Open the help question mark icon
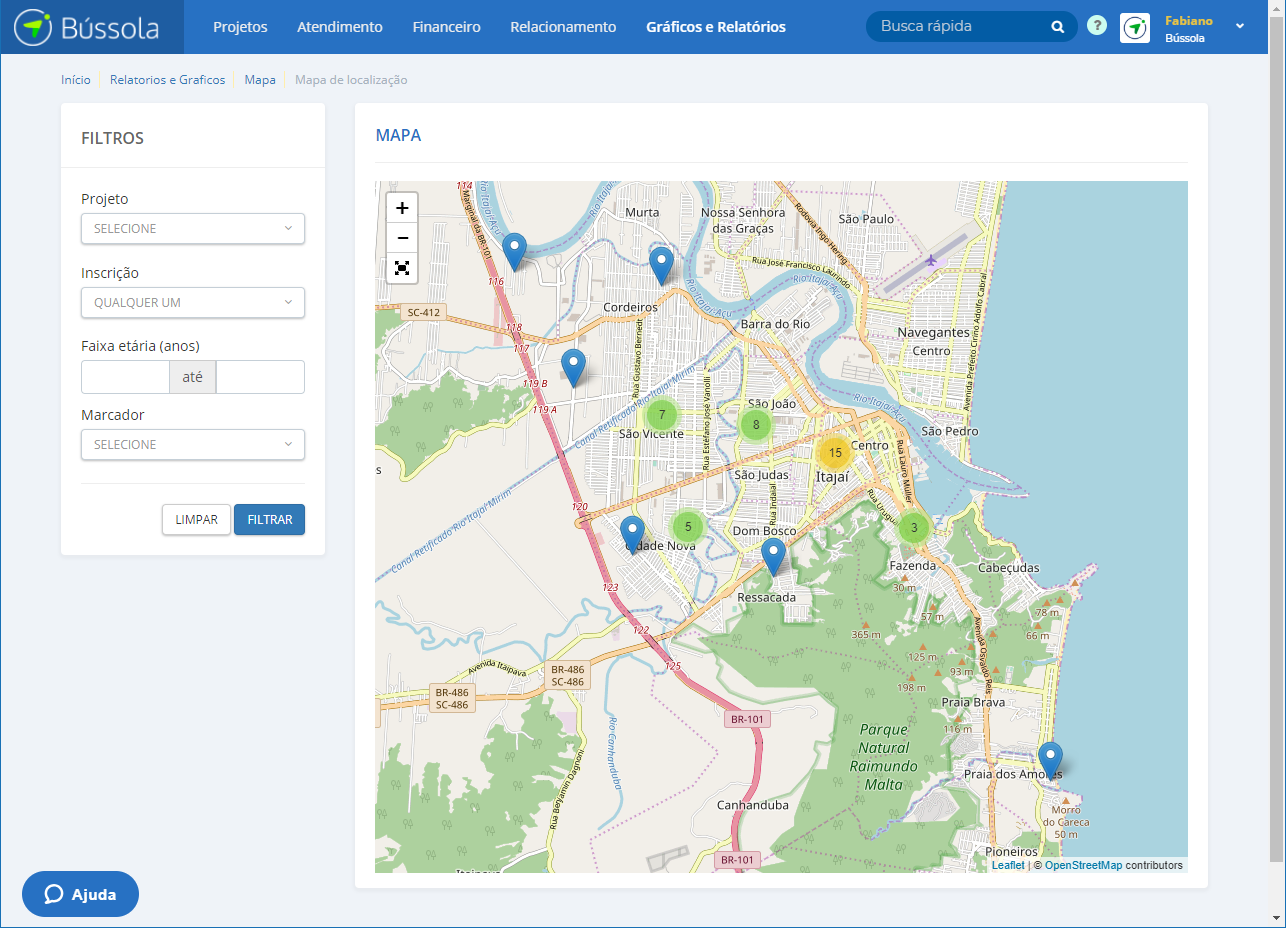This screenshot has width=1286, height=928. click(x=1097, y=27)
